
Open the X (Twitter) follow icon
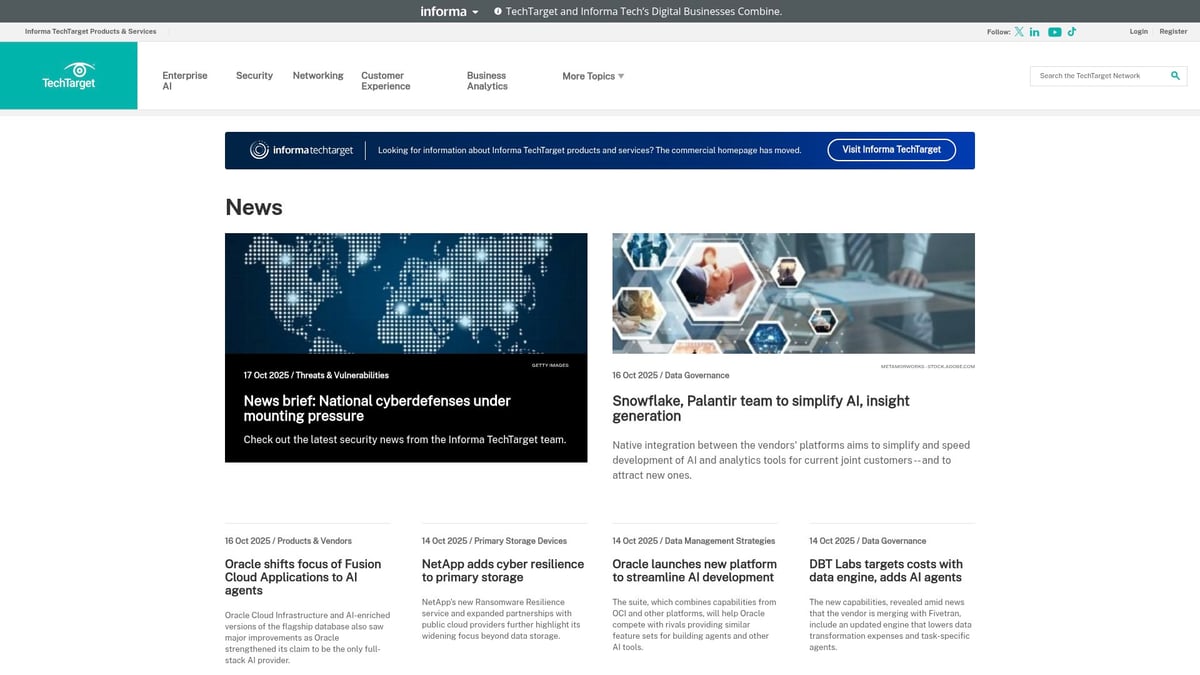coord(1019,32)
